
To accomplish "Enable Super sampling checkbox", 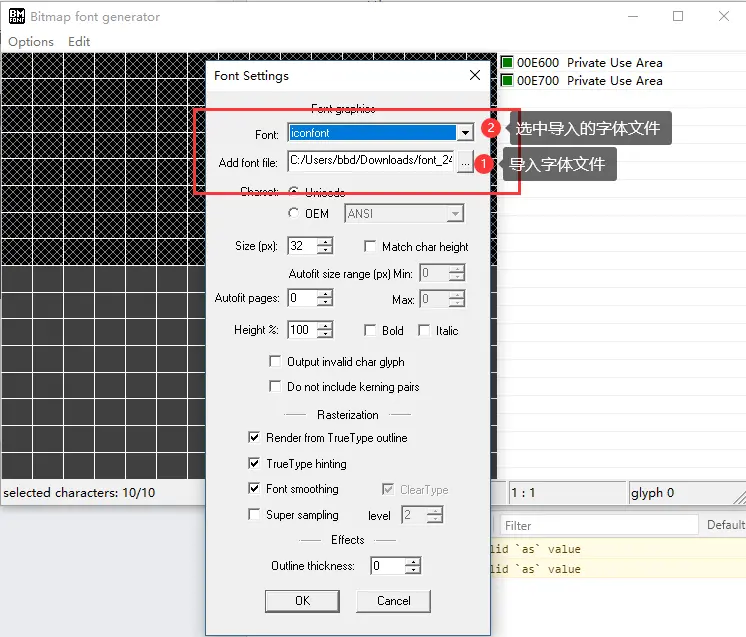I will click(254, 514).
